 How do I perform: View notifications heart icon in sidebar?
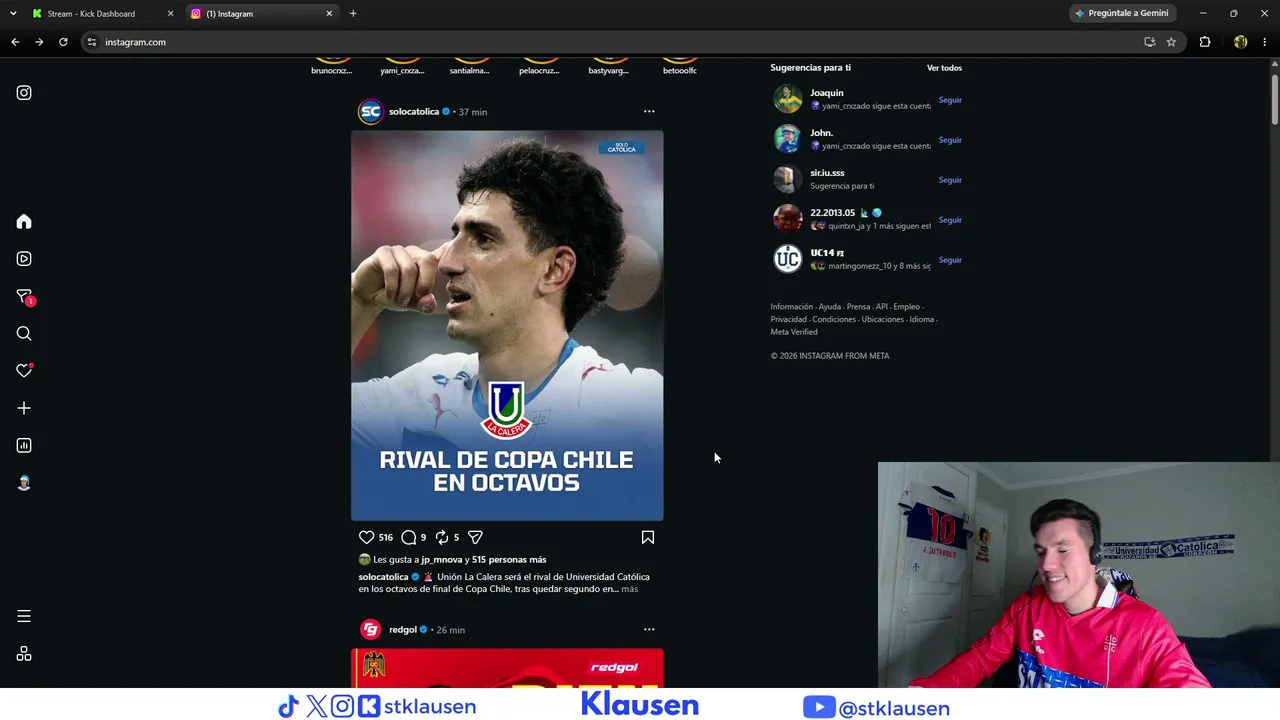(x=24, y=371)
